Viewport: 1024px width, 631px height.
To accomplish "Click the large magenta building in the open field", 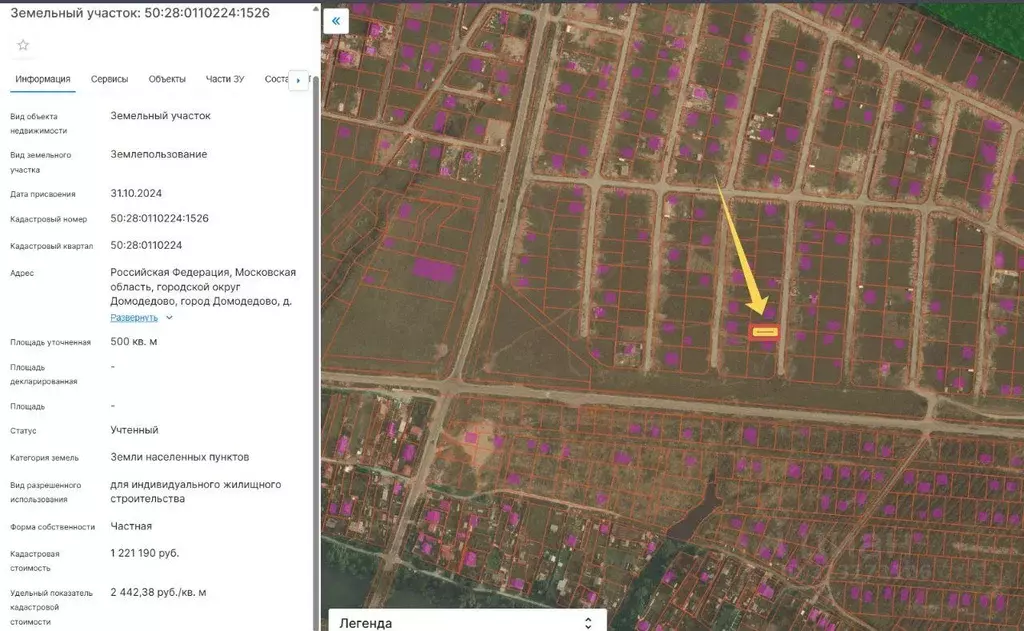I will 434,268.
